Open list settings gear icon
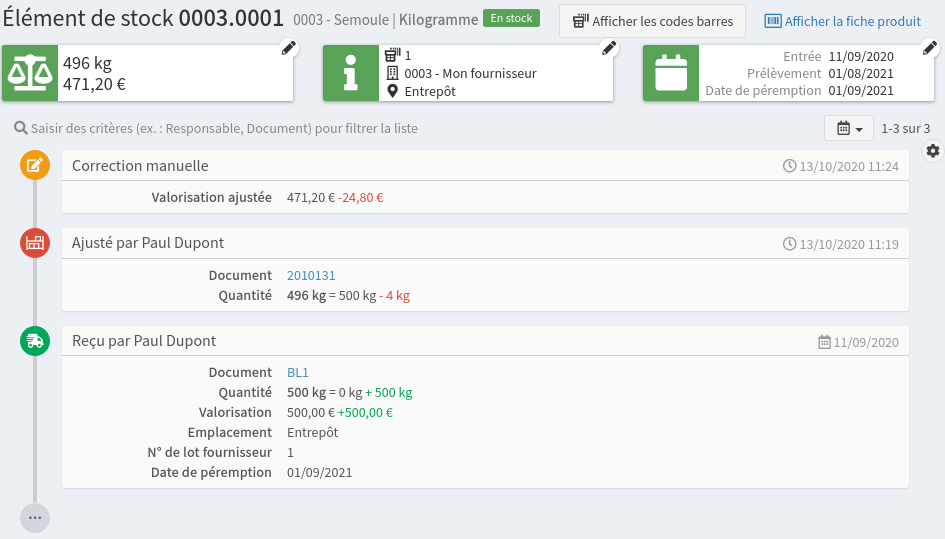This screenshot has height=539, width=945. tap(933, 151)
